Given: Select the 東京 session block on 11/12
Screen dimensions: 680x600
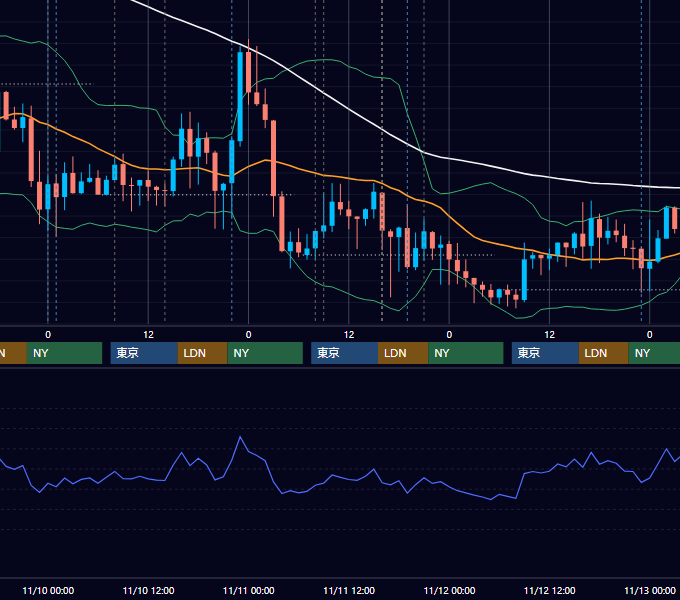Looking at the screenshot, I should (x=545, y=353).
